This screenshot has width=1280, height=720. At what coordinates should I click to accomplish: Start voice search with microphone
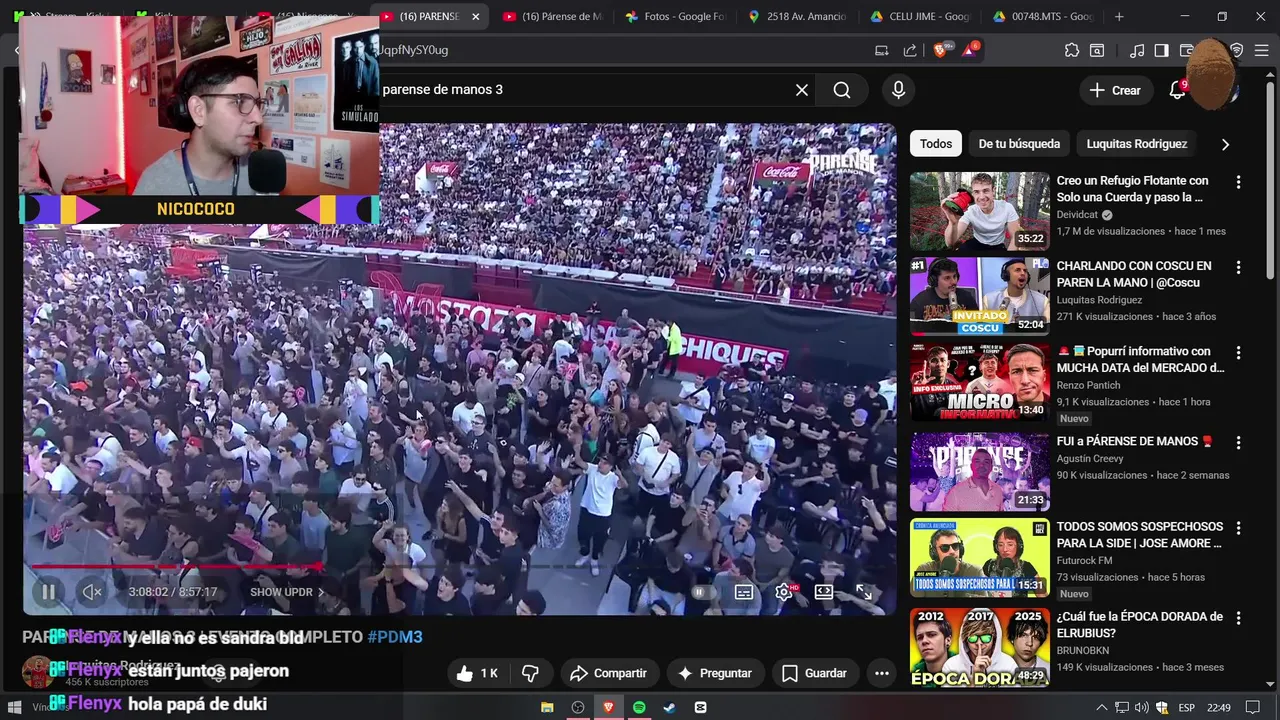pyautogui.click(x=898, y=90)
